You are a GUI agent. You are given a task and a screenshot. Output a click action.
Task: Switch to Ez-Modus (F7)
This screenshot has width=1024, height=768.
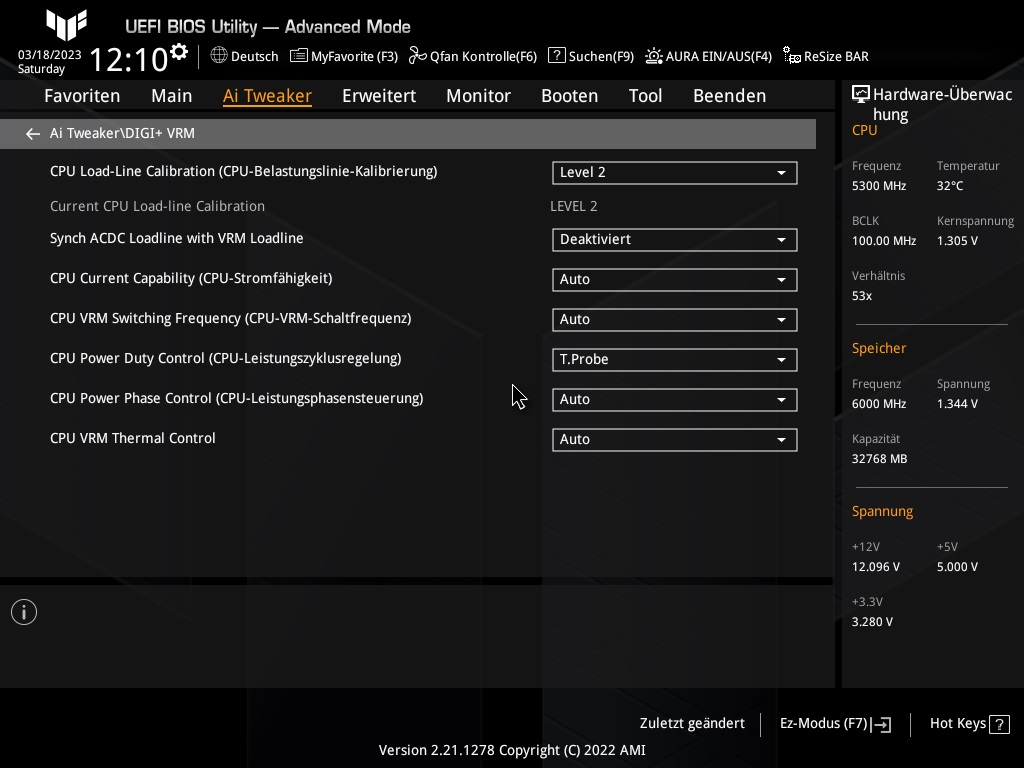[835, 724]
